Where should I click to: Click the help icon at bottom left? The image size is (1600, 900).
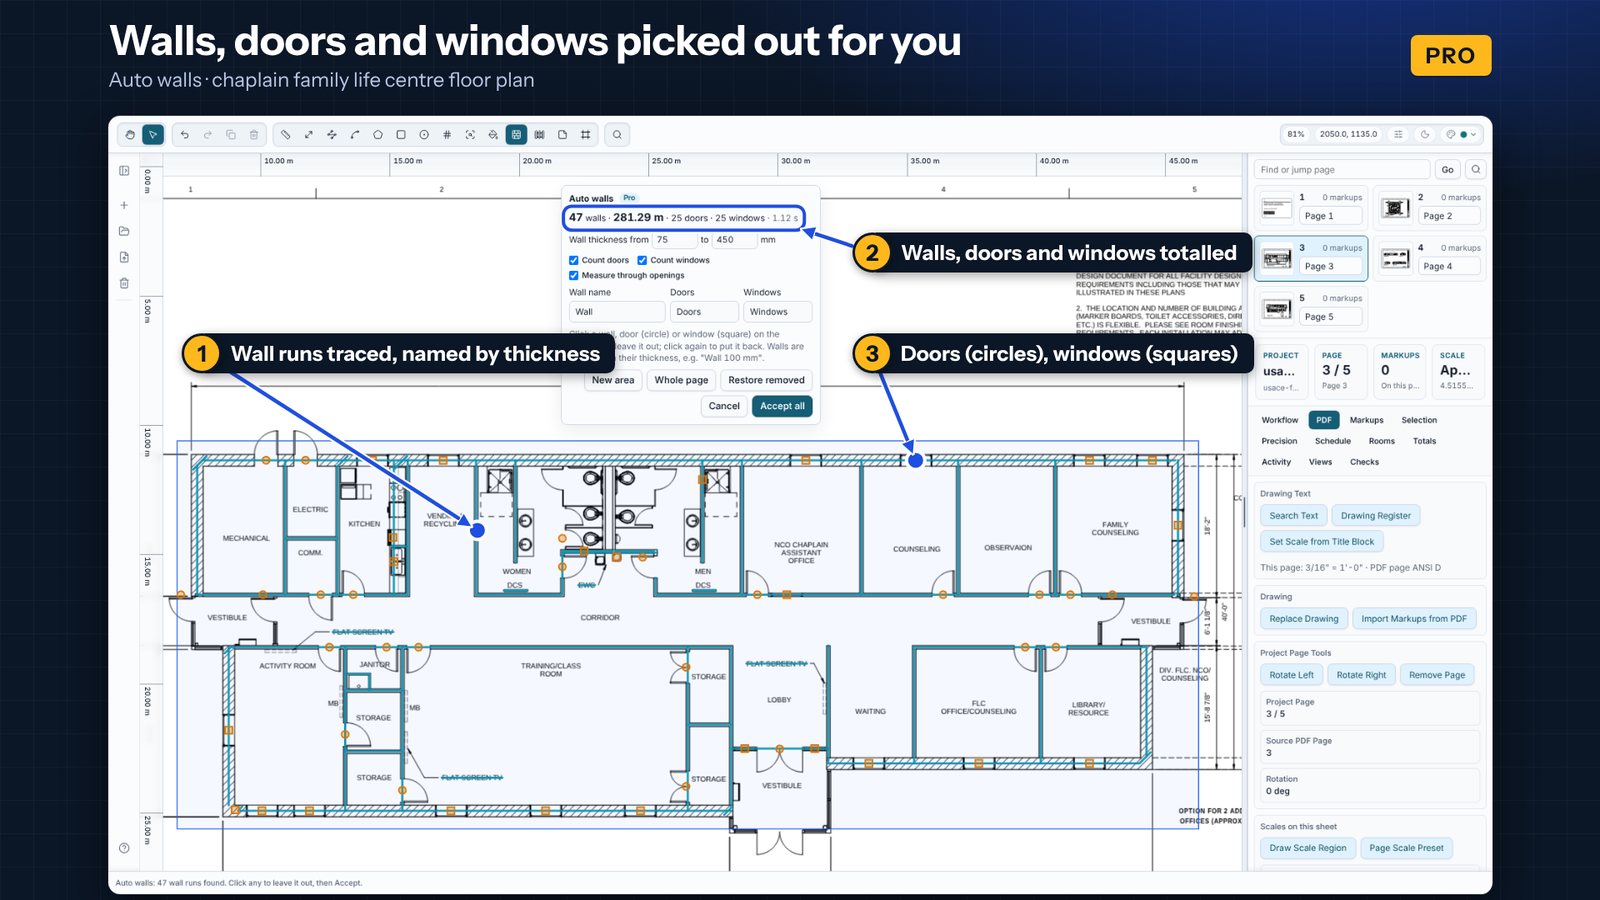pos(124,848)
